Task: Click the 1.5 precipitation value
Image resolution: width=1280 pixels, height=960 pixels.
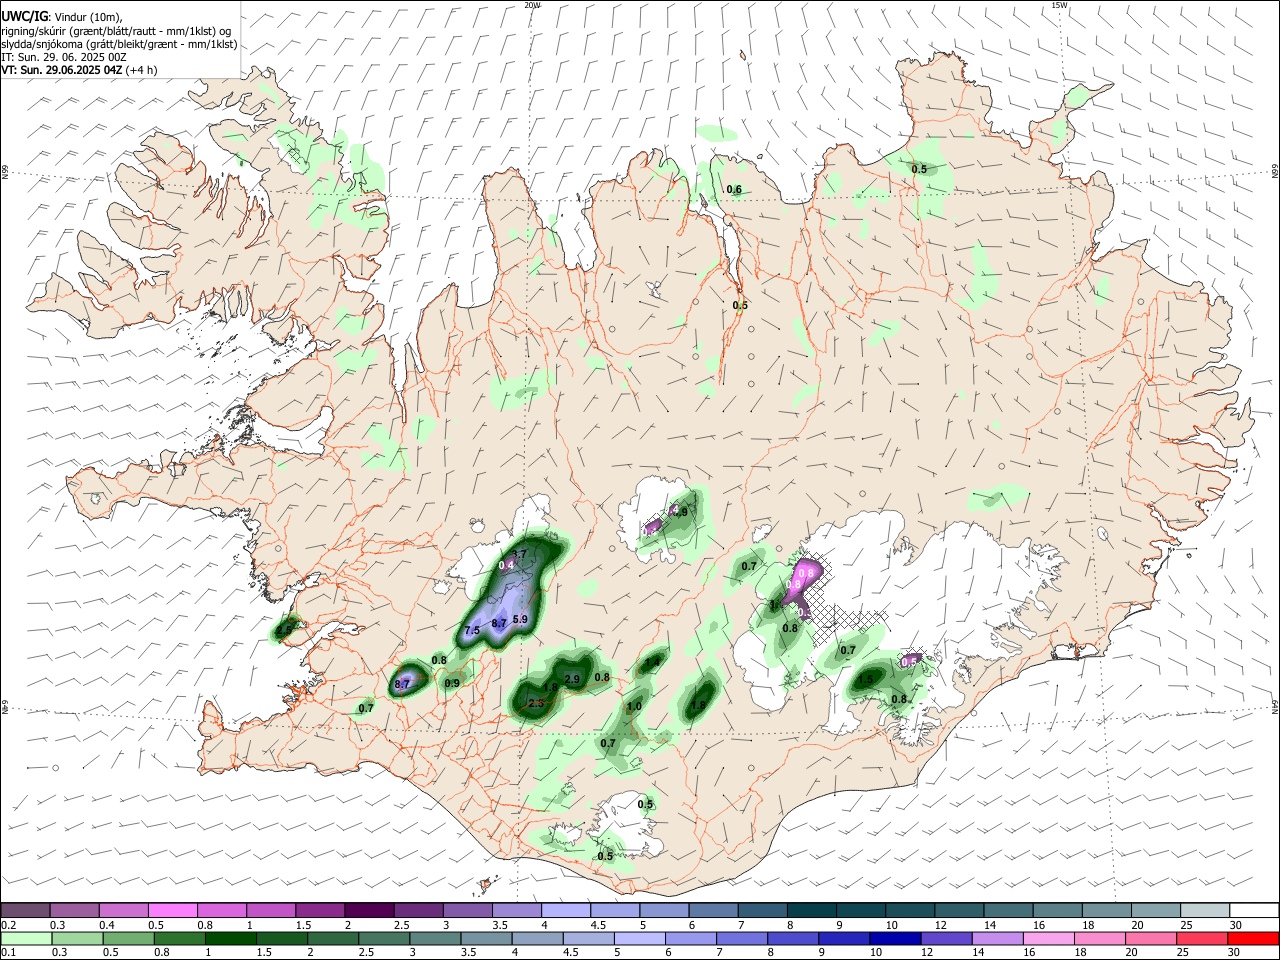Action: (x=866, y=679)
